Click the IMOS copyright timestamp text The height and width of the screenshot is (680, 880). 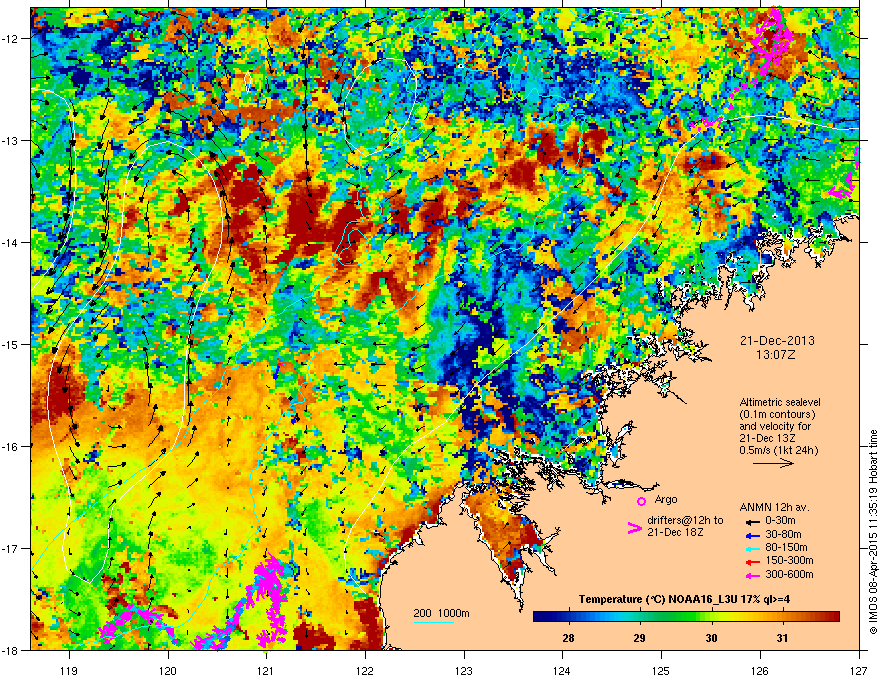tap(873, 532)
